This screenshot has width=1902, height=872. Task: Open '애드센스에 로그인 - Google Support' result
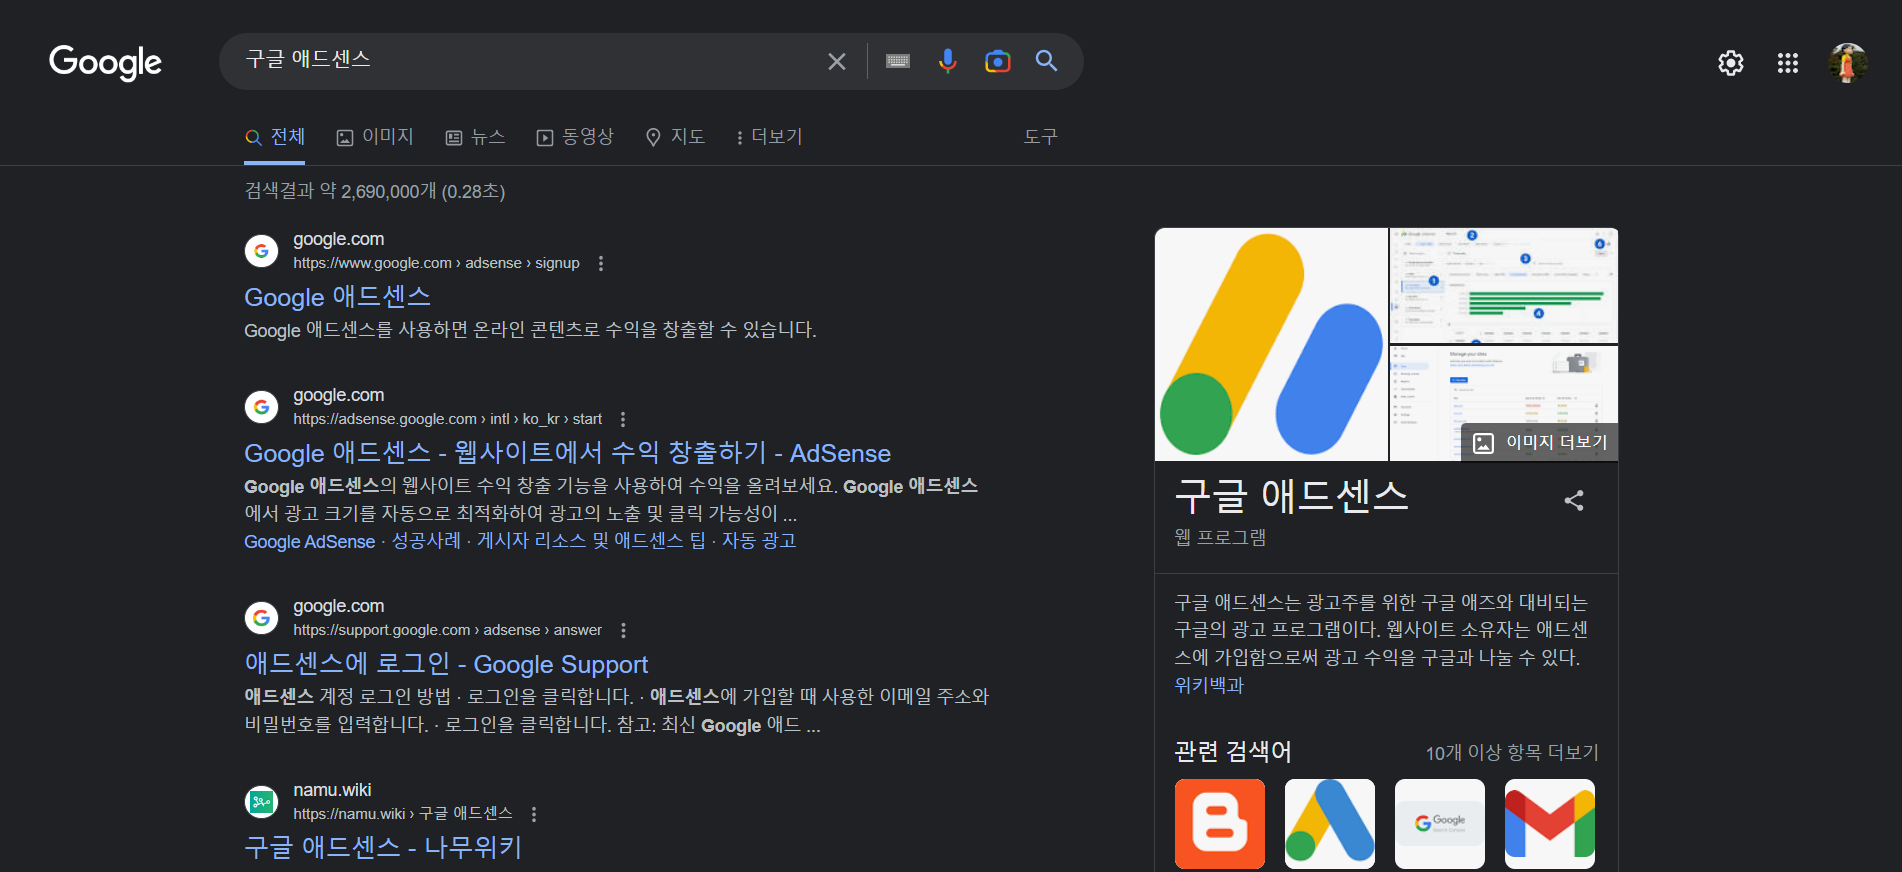pyautogui.click(x=446, y=664)
